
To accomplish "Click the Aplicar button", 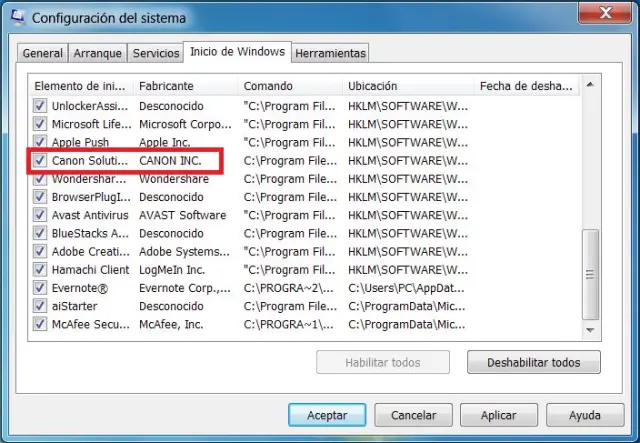I will coord(499,415).
